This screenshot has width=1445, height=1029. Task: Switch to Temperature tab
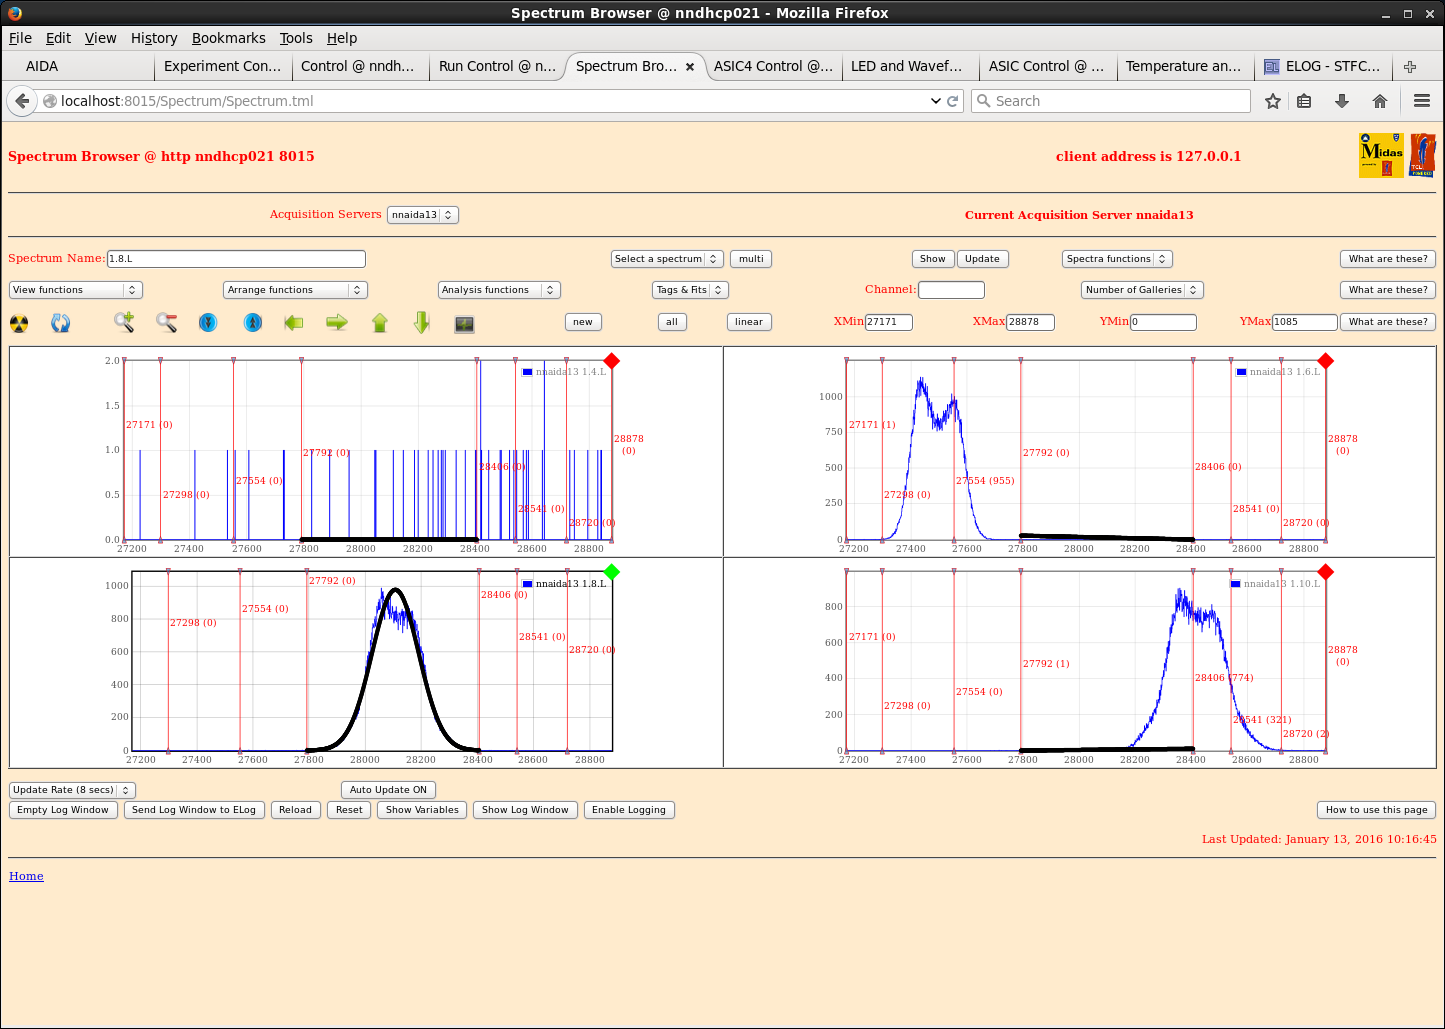(x=1183, y=67)
